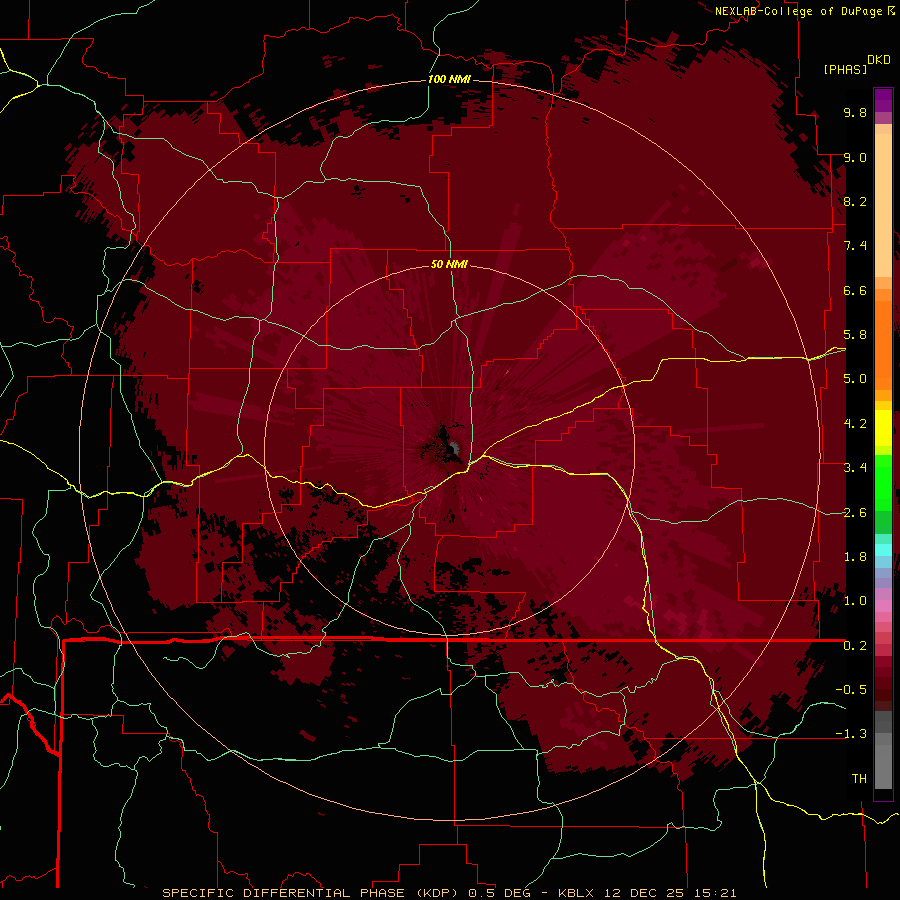Select the 5.8 scale label
900x900 pixels.
(x=855, y=335)
